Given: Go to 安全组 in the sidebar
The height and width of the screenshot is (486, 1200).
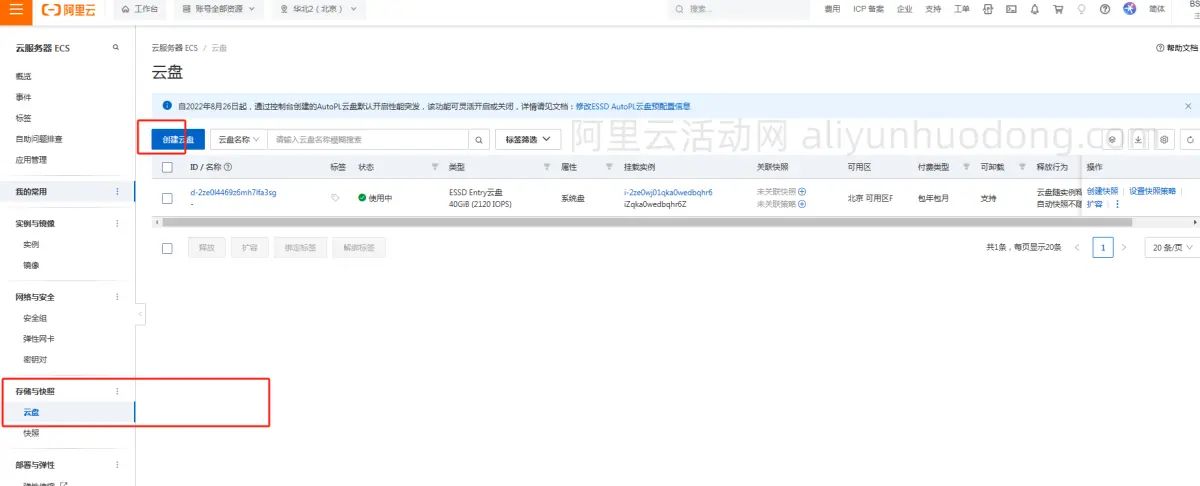Looking at the screenshot, I should pos(35,318).
